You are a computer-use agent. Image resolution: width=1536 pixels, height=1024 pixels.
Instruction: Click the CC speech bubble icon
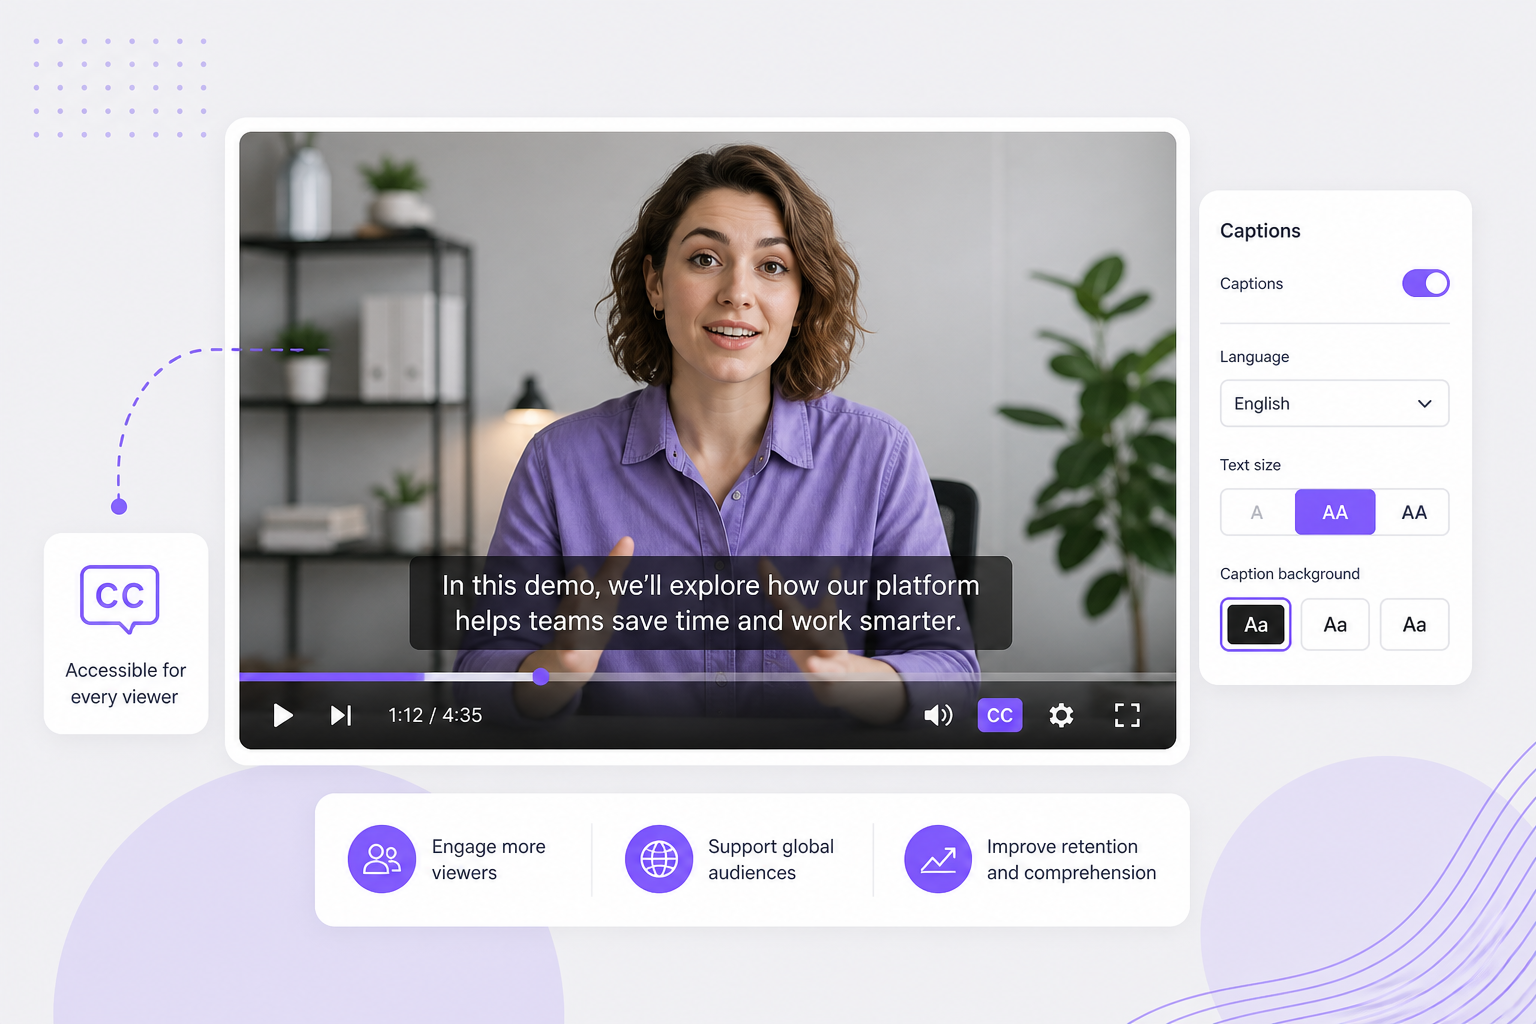coord(120,598)
